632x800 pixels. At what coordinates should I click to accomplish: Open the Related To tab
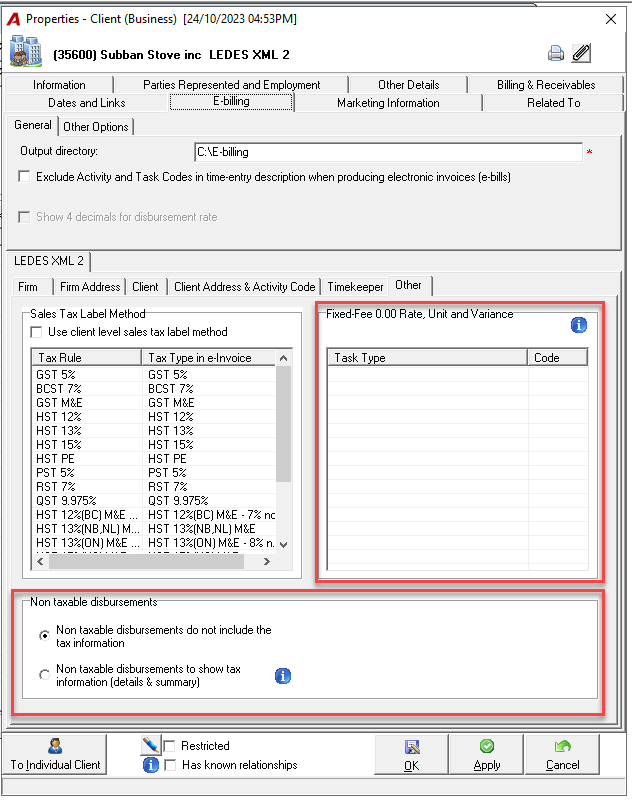(553, 103)
